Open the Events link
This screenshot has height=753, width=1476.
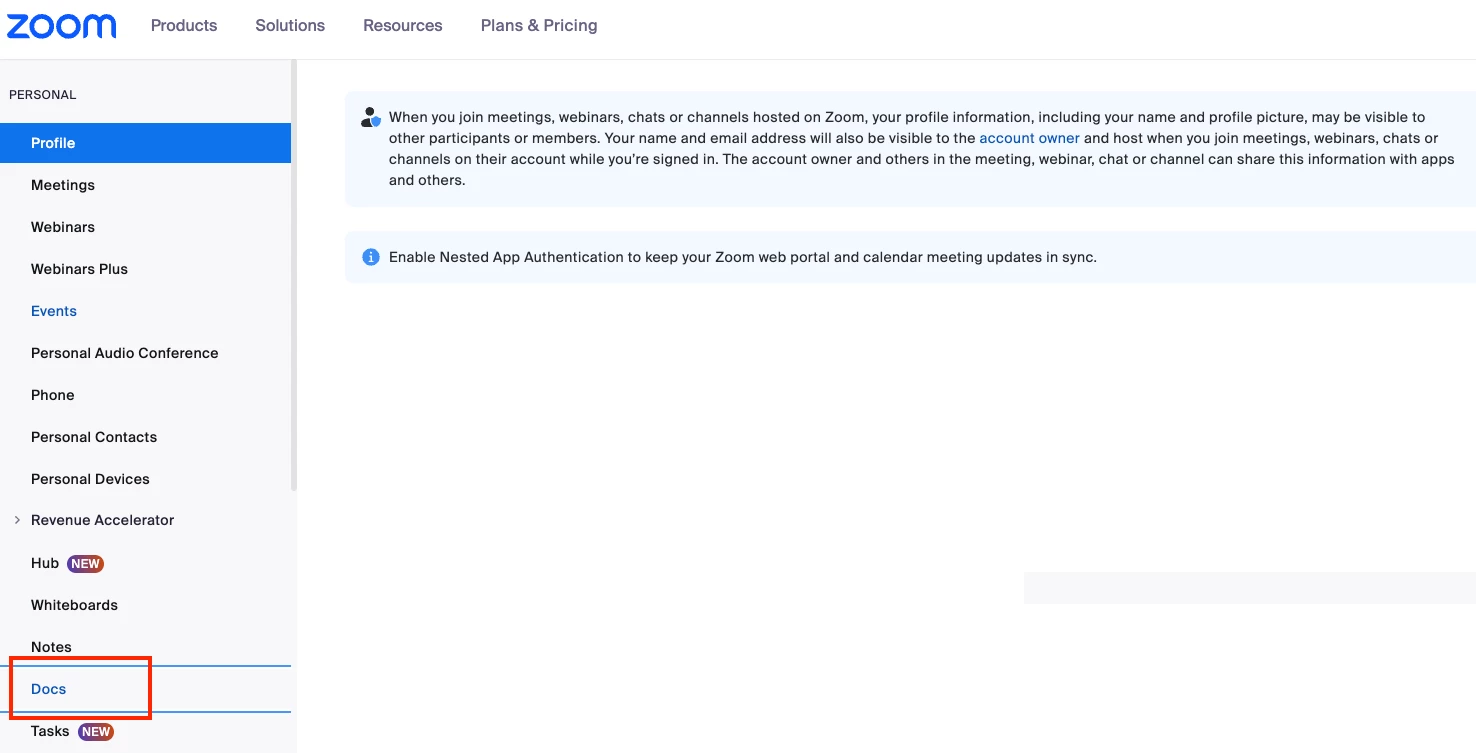pos(54,311)
